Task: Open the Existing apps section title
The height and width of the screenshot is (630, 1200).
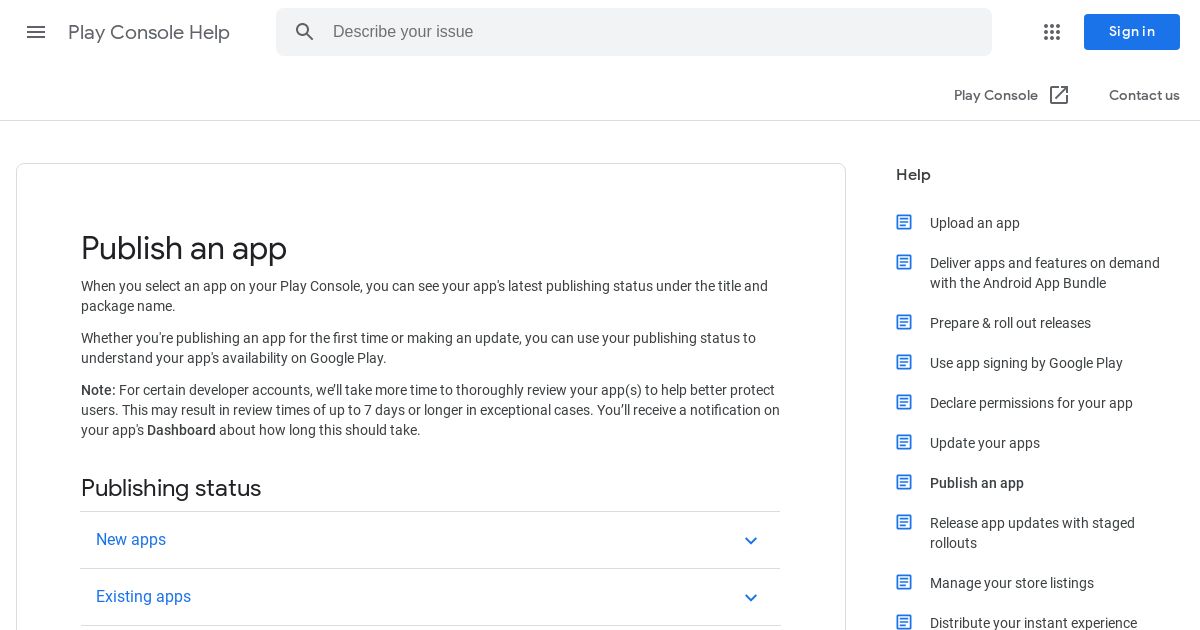Action: point(143,597)
